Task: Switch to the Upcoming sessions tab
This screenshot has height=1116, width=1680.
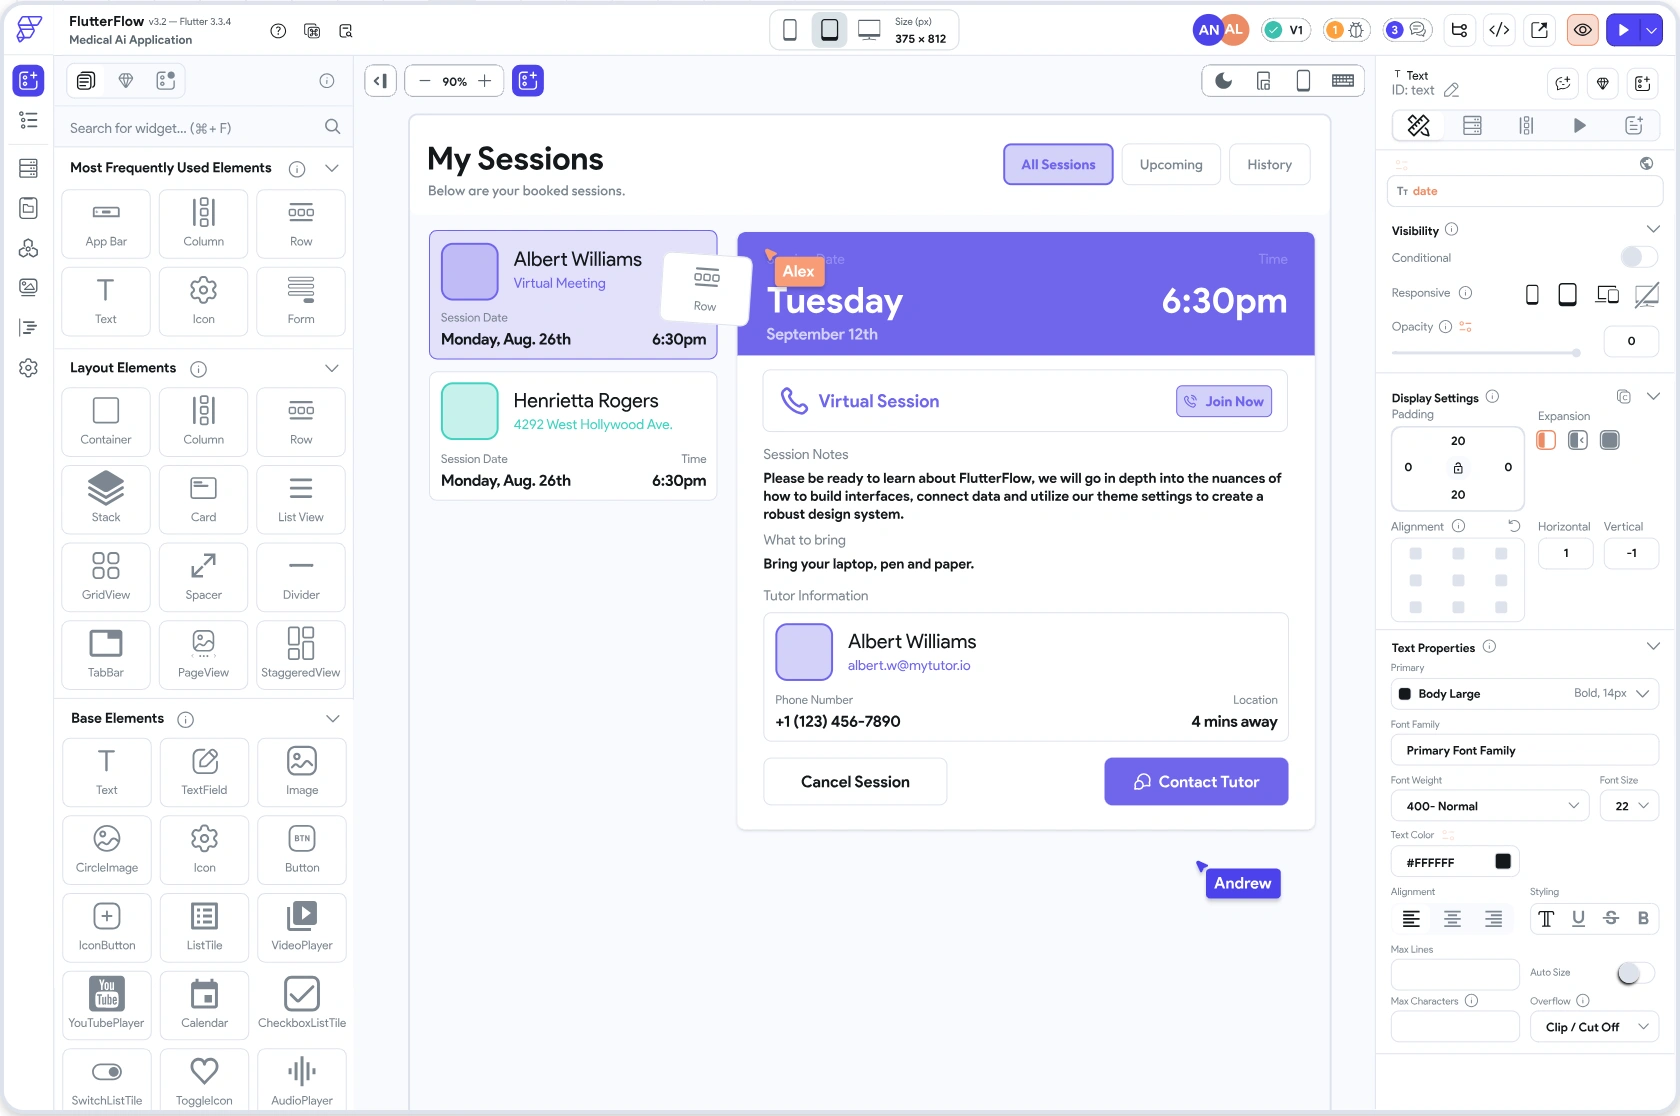Action: [1171, 165]
